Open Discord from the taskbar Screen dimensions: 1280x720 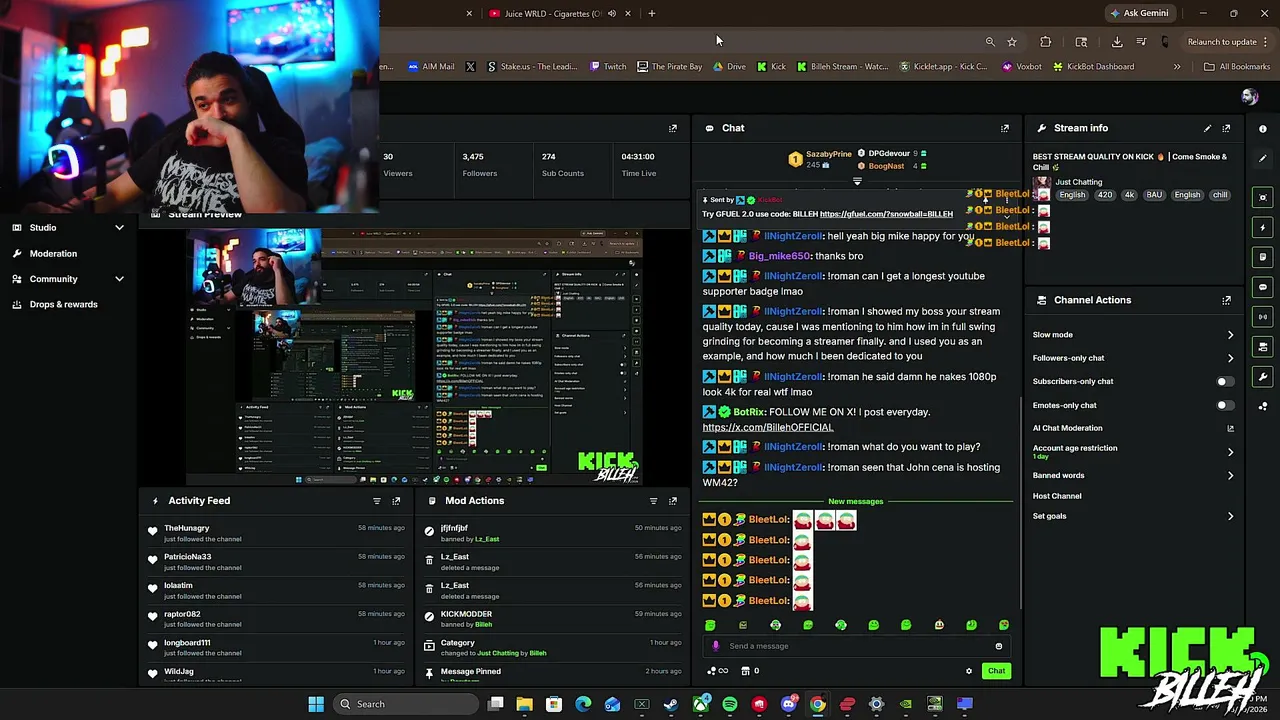click(788, 704)
